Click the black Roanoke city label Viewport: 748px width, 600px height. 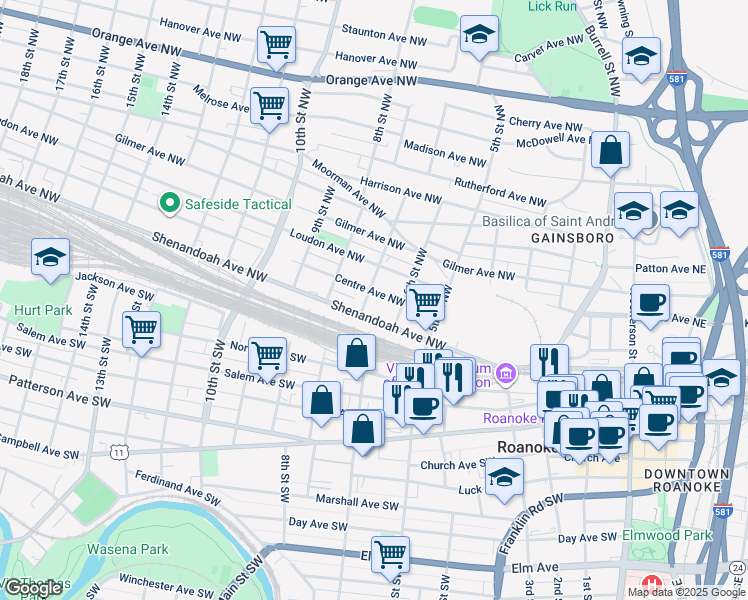coord(526,447)
